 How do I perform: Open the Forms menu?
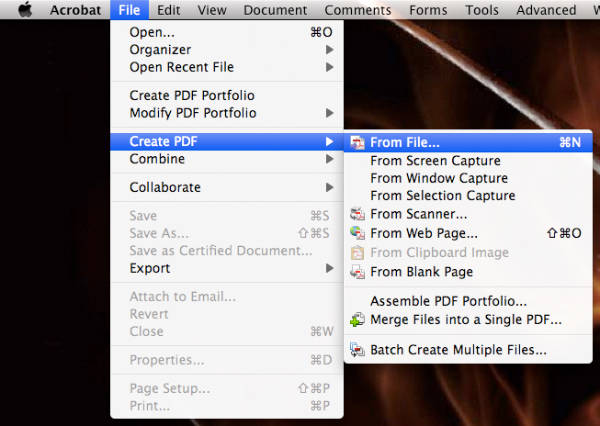pos(428,10)
